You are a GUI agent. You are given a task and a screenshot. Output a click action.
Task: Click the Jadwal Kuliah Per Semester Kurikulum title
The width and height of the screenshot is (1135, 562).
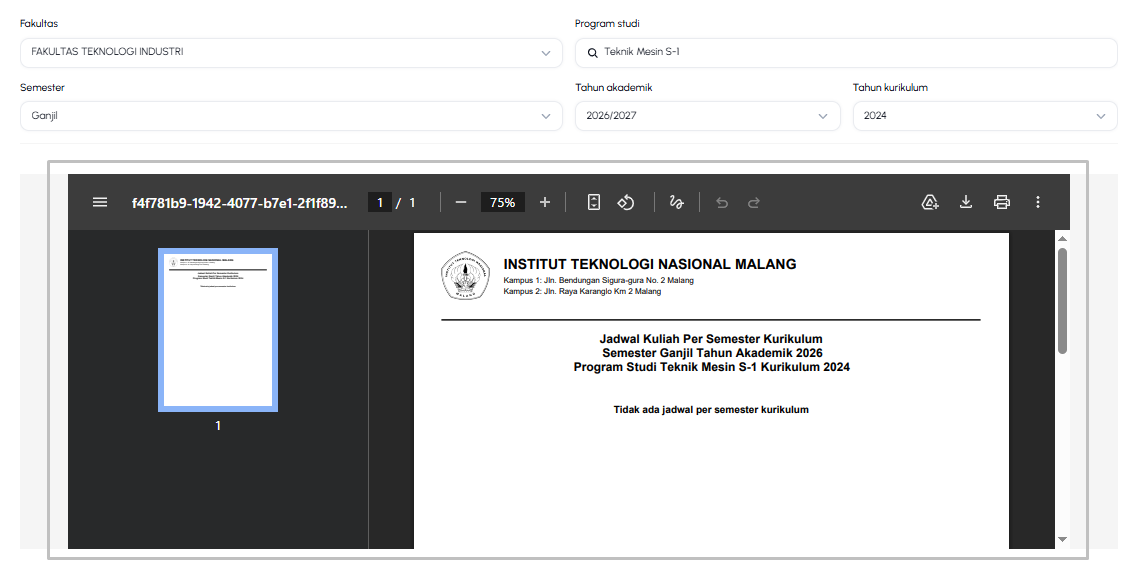click(711, 339)
